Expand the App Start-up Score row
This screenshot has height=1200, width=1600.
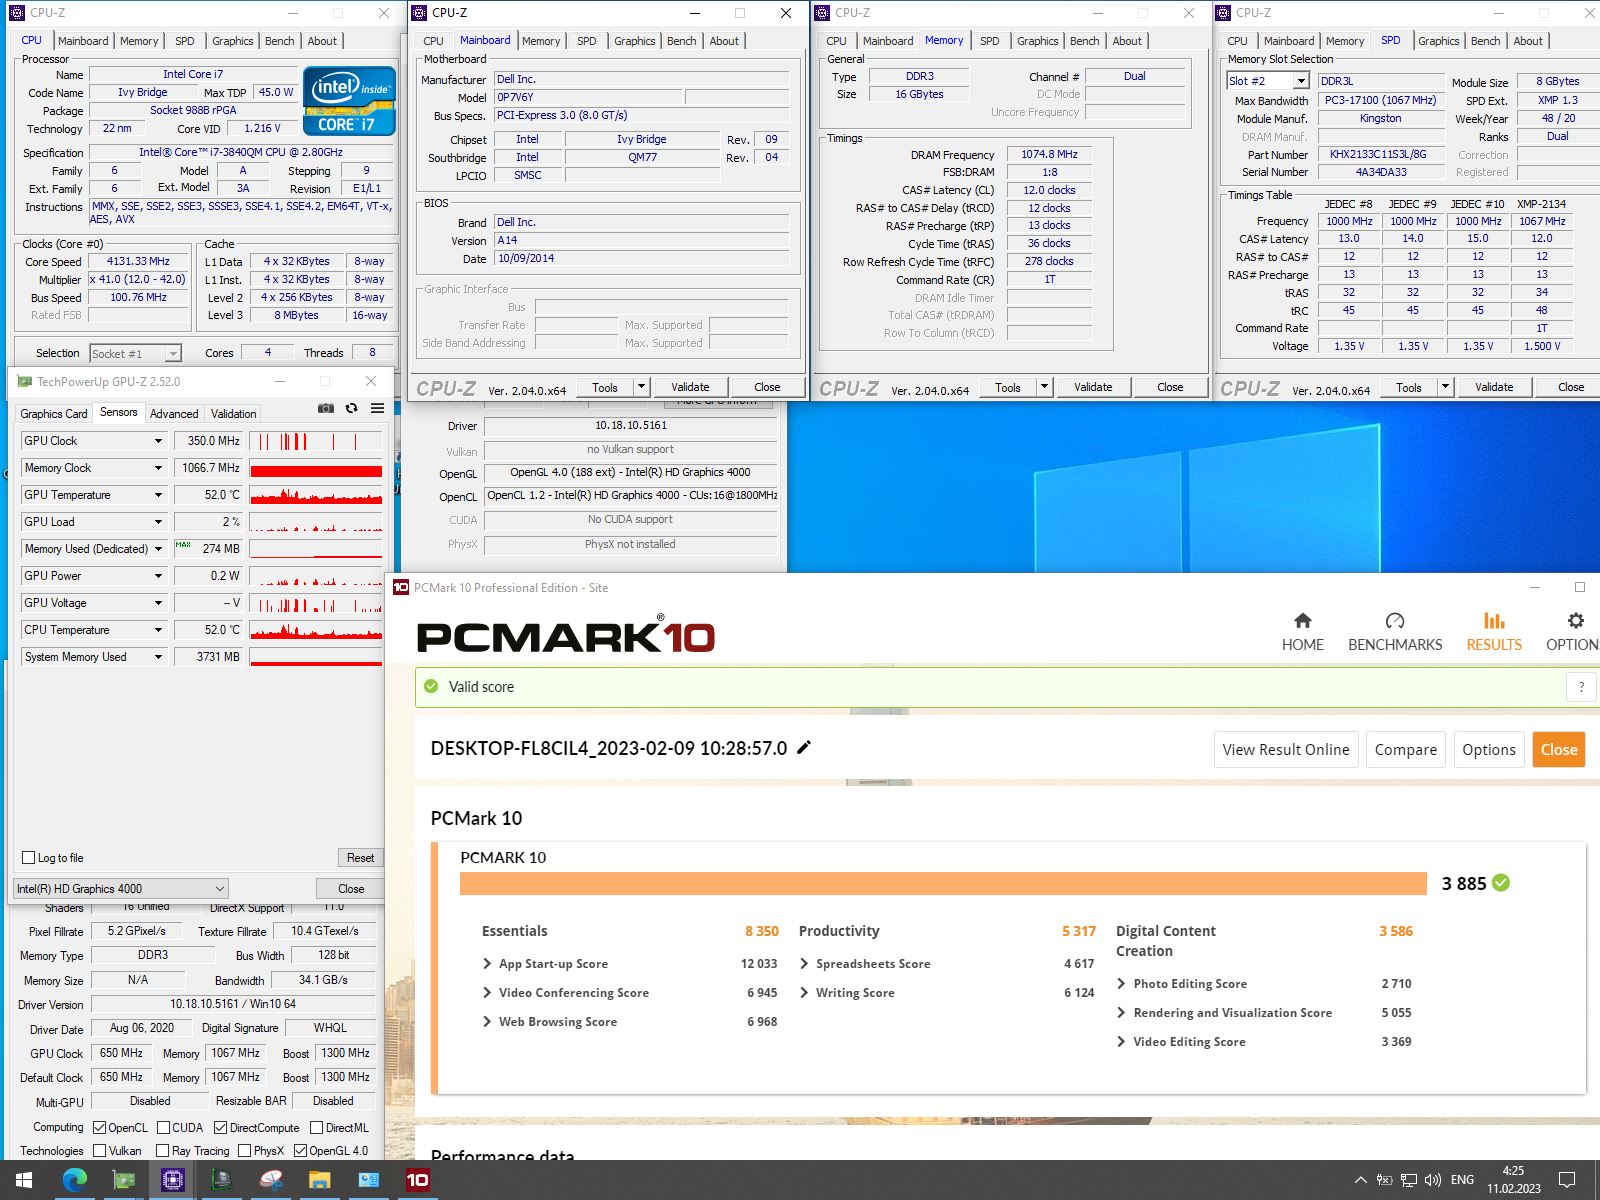[x=487, y=964]
